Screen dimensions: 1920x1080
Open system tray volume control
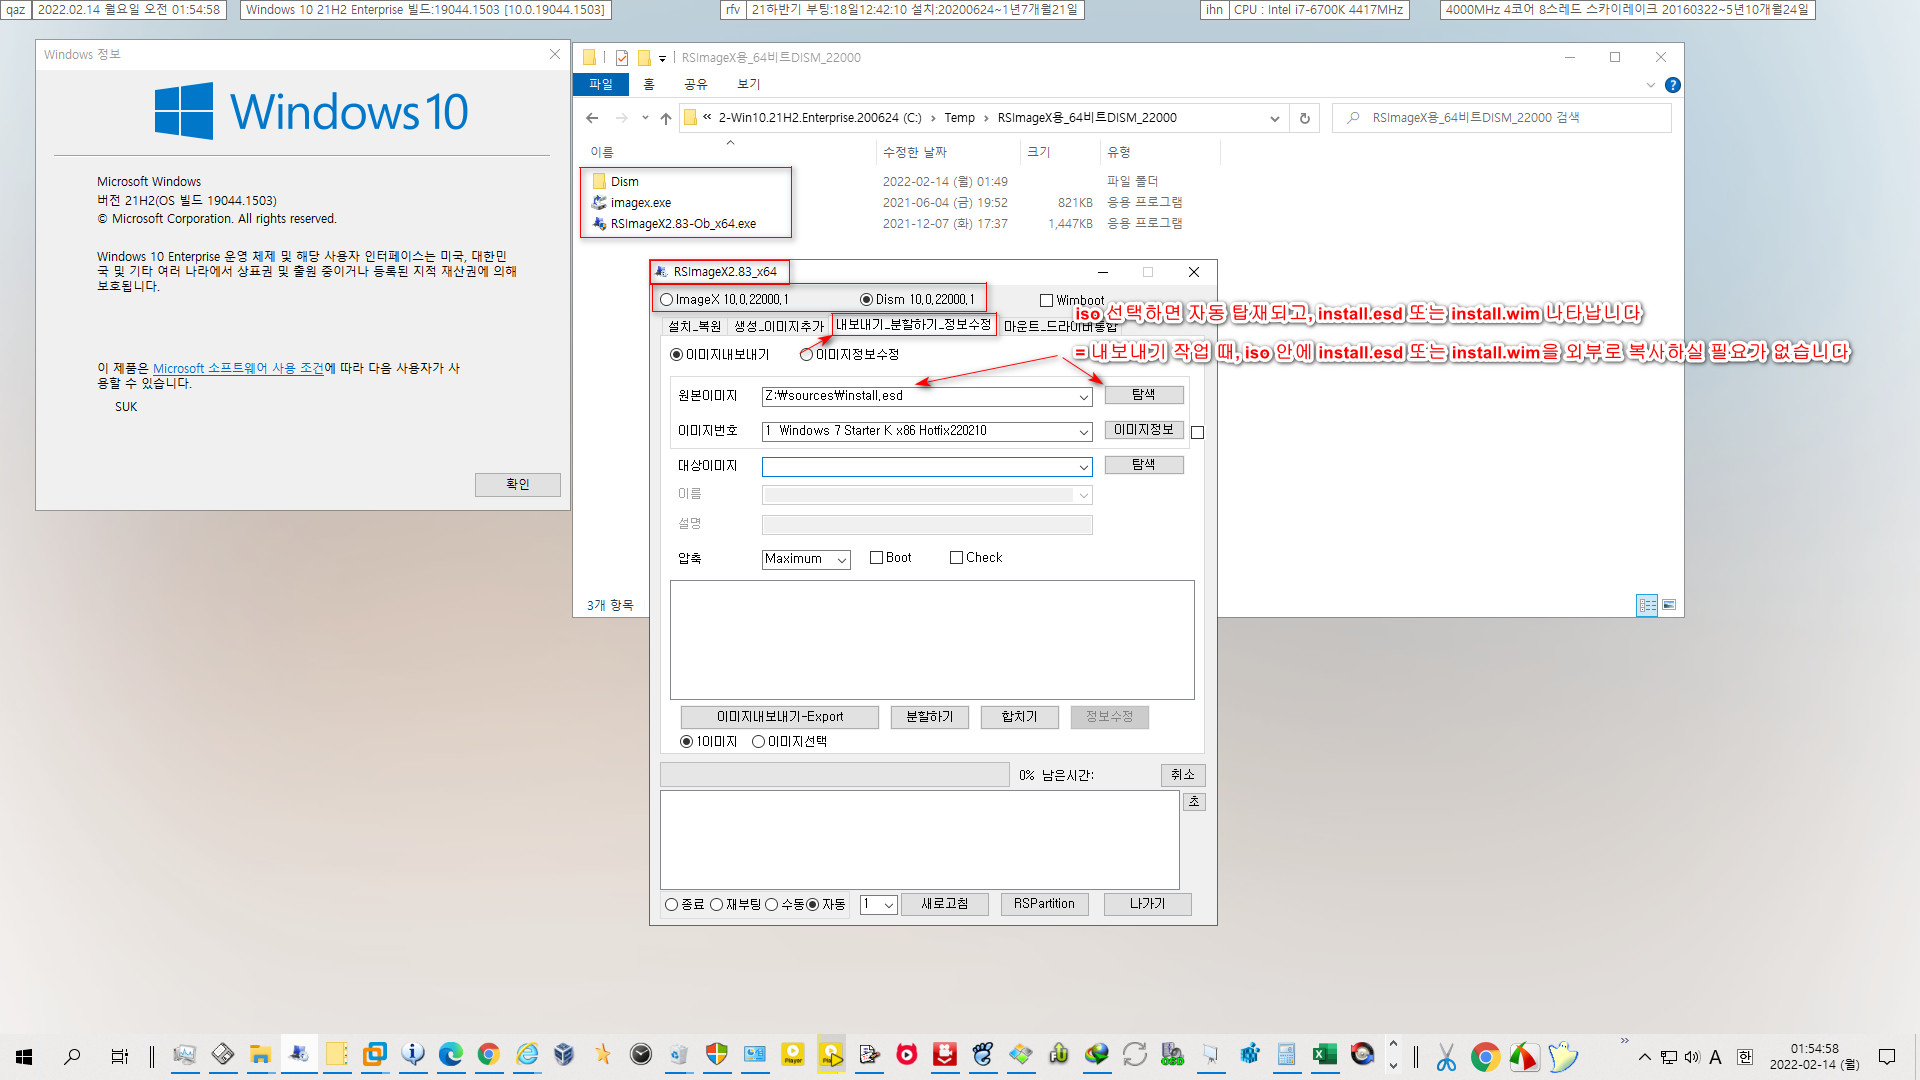[1692, 1057]
